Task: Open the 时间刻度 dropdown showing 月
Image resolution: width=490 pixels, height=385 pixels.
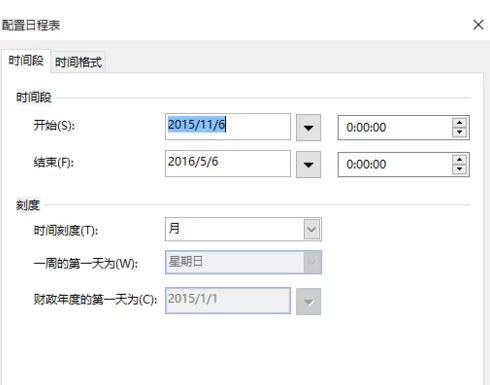Action: pos(243,229)
